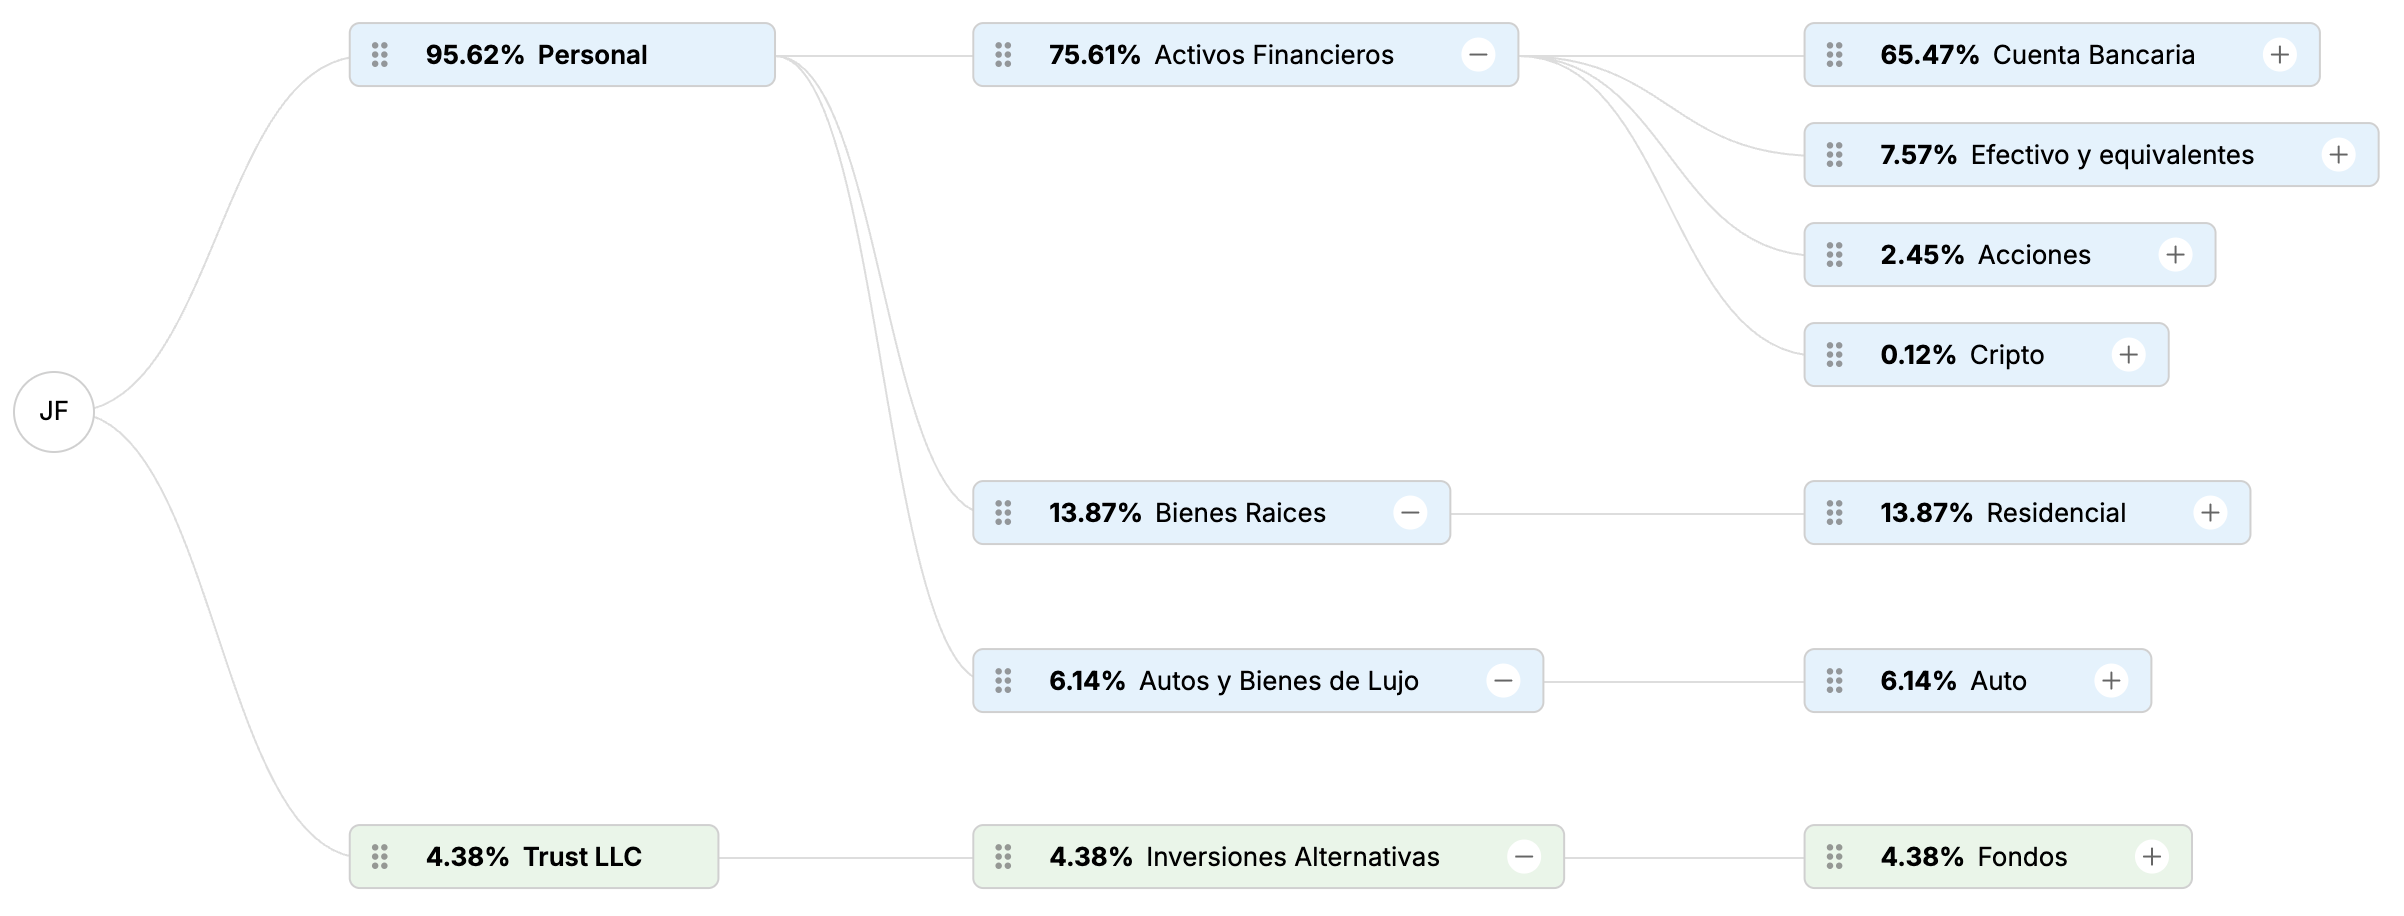The height and width of the screenshot is (916, 2404).
Task: Click the drag handle on Cripto node
Action: click(1834, 355)
